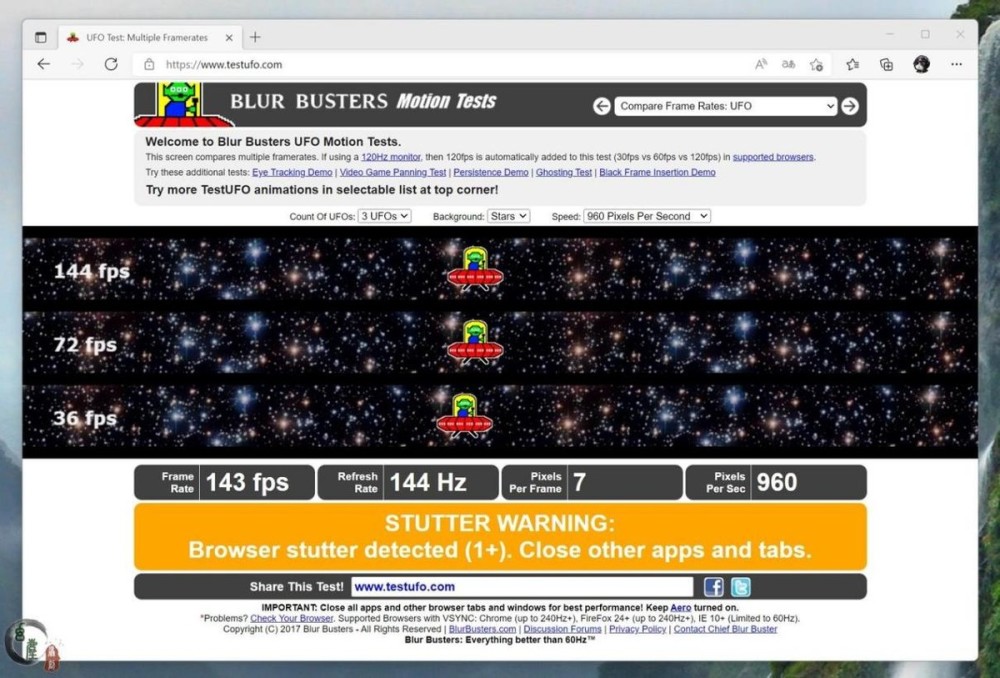Open the Eye Tracking Demo link

tap(292, 172)
